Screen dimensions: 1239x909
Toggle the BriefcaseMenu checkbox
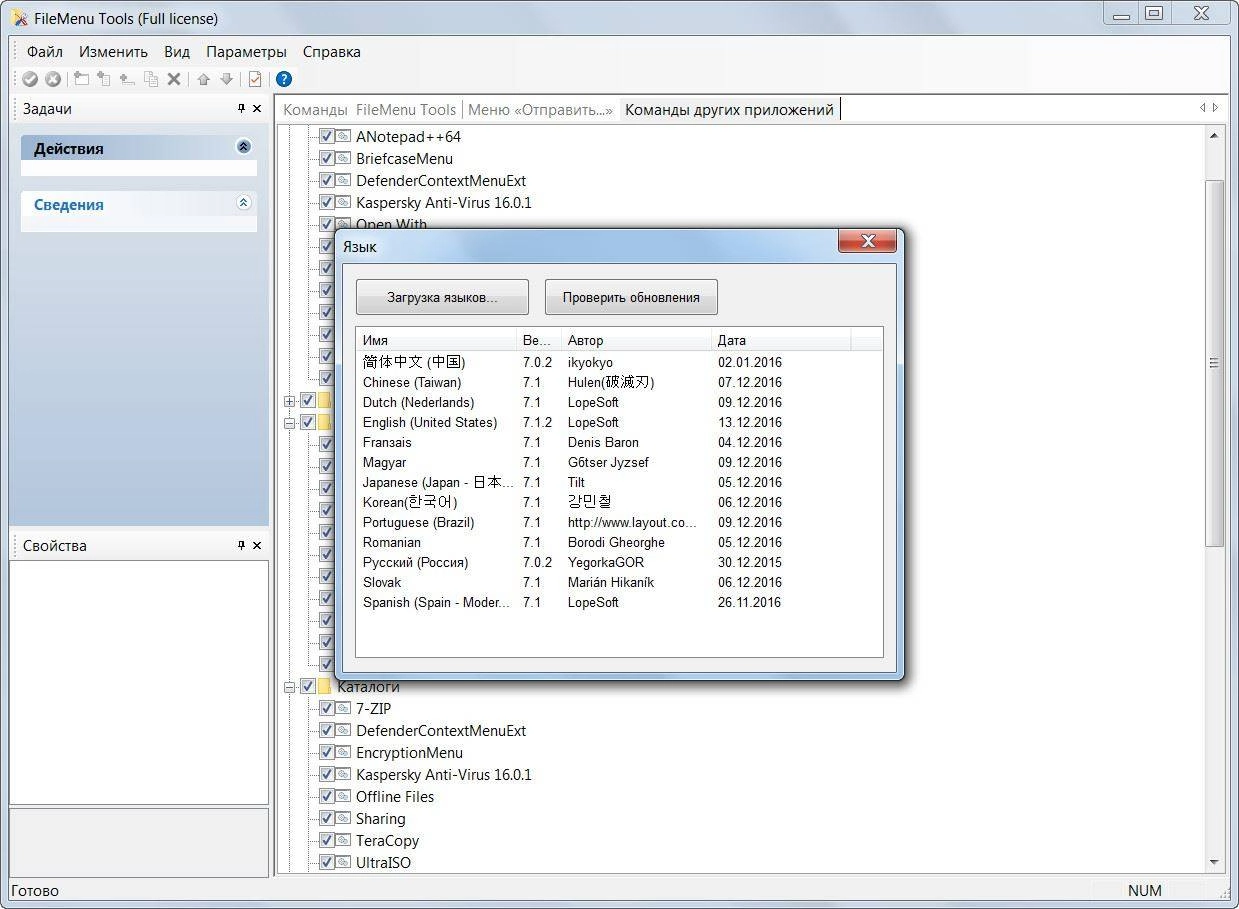click(326, 158)
